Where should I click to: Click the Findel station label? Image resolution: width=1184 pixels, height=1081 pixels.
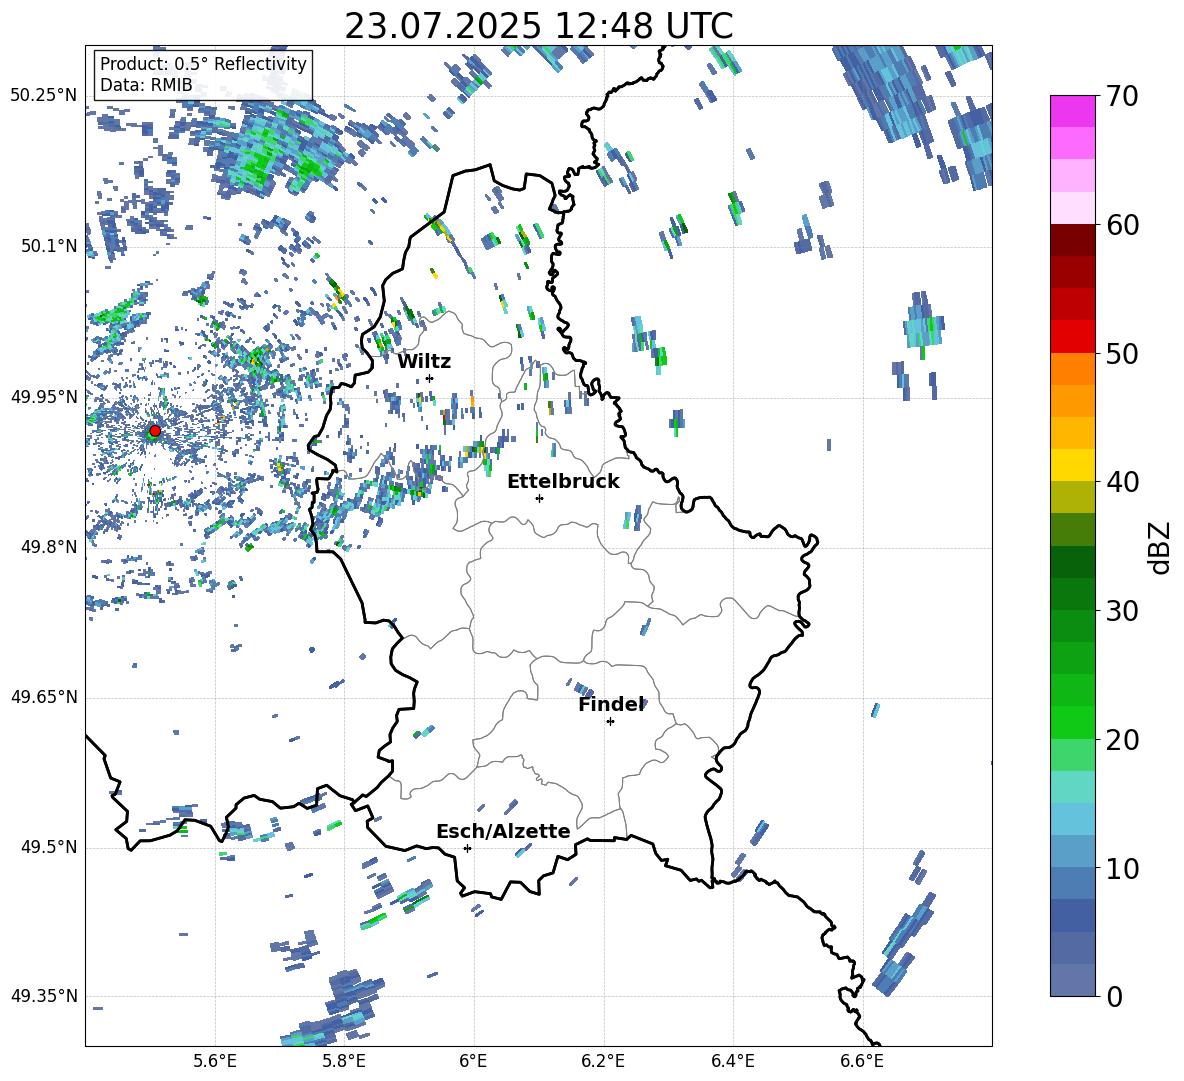pos(611,704)
